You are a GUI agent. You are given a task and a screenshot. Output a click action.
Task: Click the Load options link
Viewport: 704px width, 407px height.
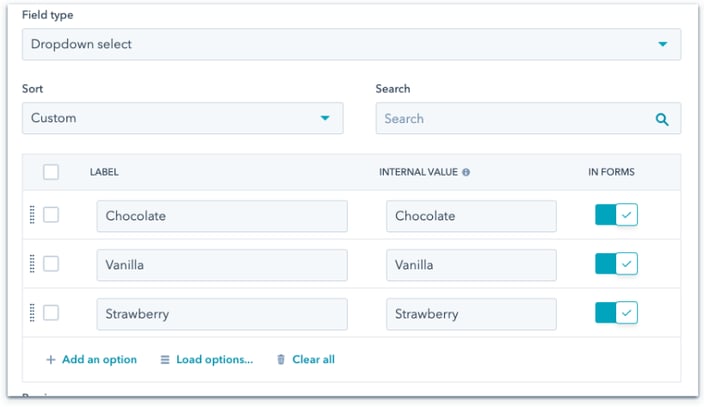tap(215, 359)
